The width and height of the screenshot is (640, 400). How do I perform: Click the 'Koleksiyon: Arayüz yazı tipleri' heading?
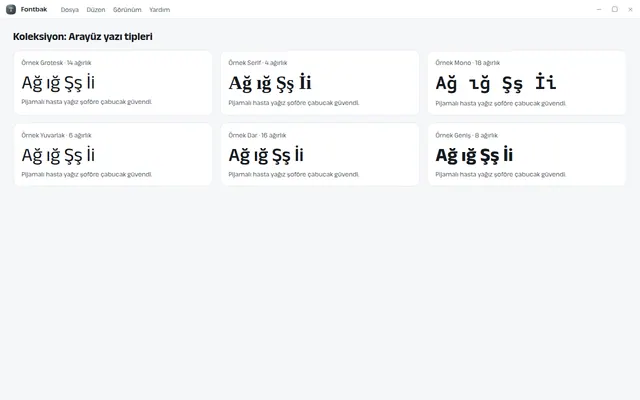pos(83,37)
